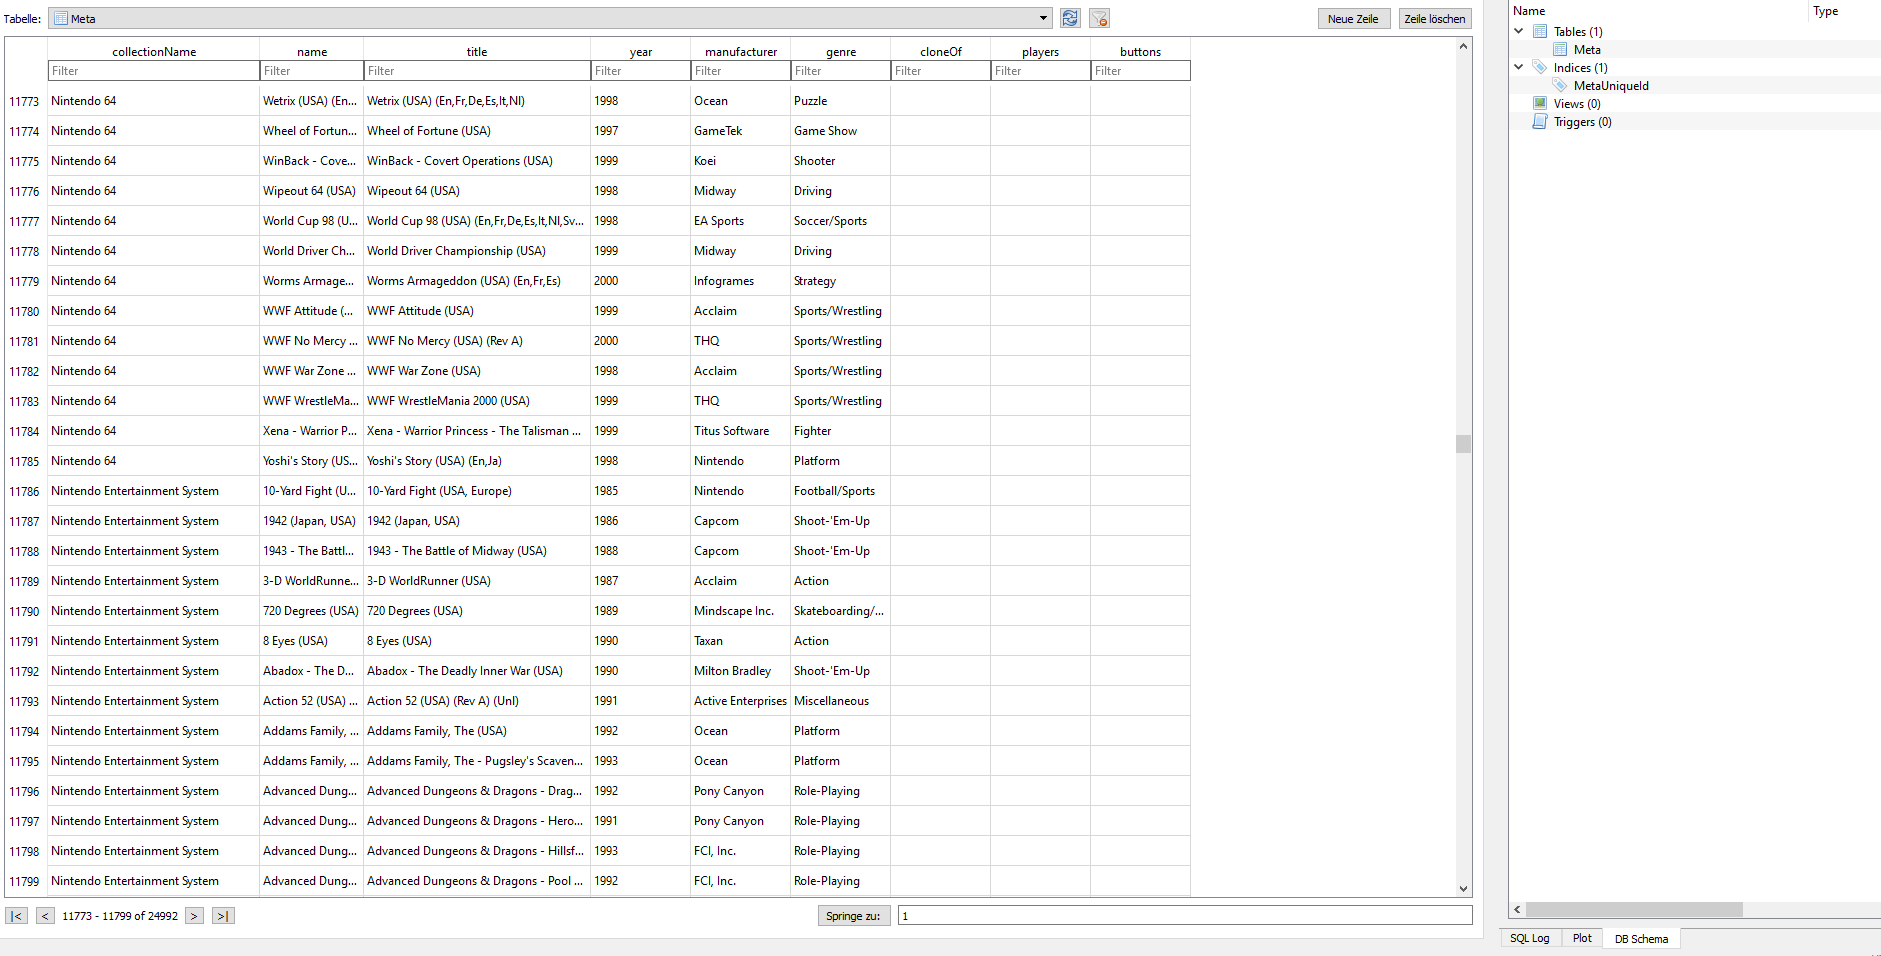The image size is (1881, 956).
Task: Click the Meta table icon in schema tree
Action: pos(1560,49)
